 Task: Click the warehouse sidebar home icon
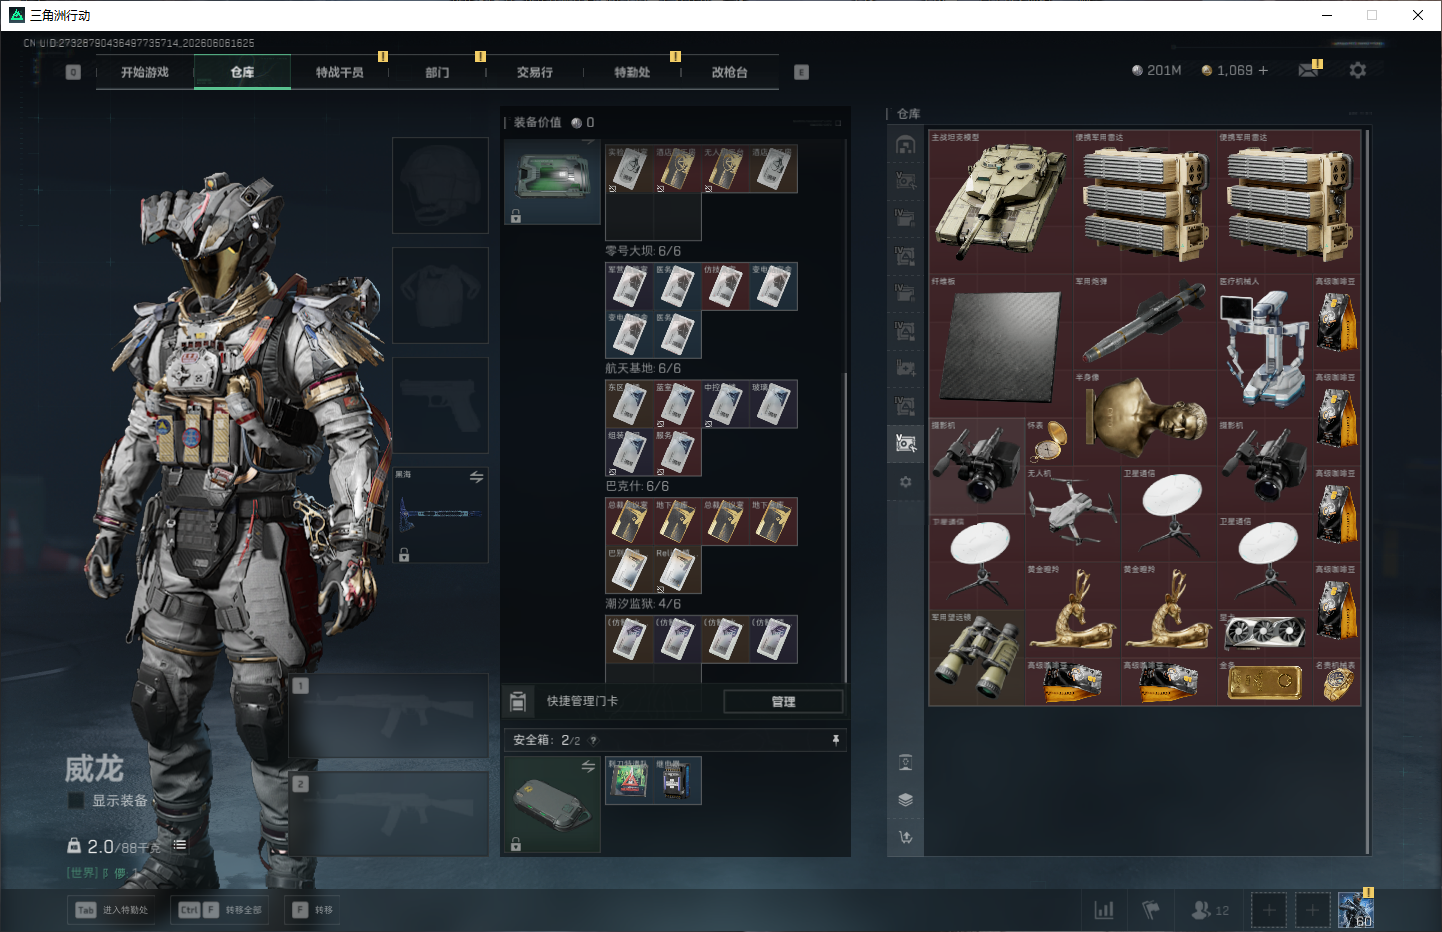click(906, 145)
